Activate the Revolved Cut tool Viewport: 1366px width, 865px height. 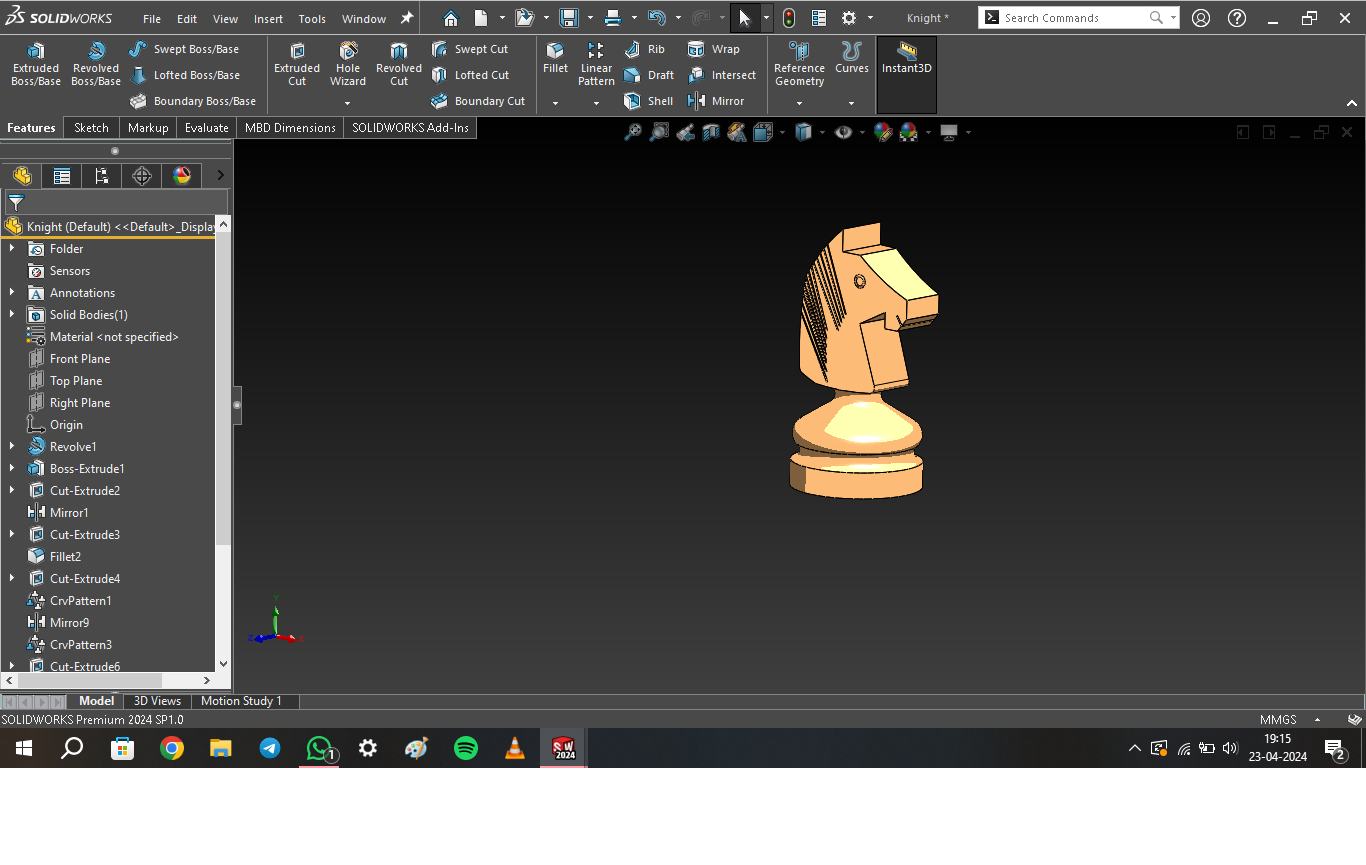pyautogui.click(x=399, y=65)
